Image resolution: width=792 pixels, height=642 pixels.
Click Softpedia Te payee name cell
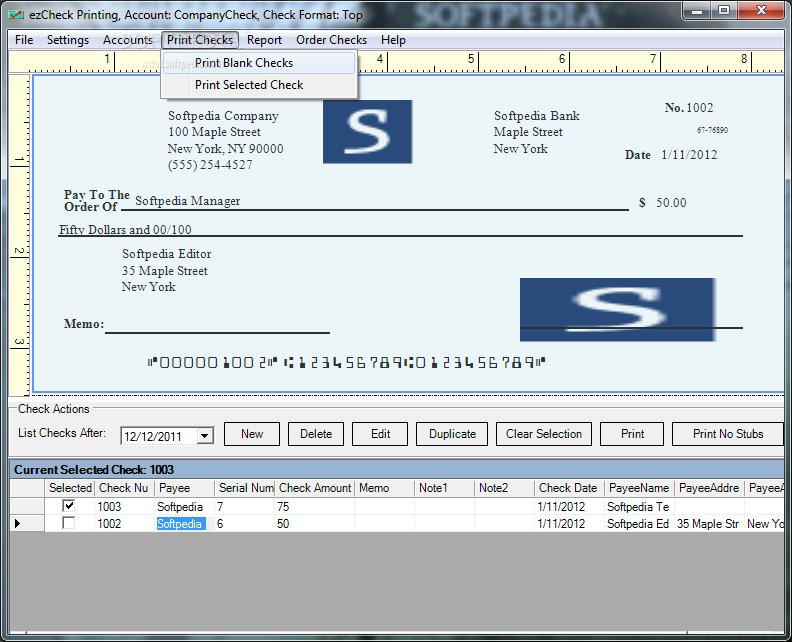[639, 506]
